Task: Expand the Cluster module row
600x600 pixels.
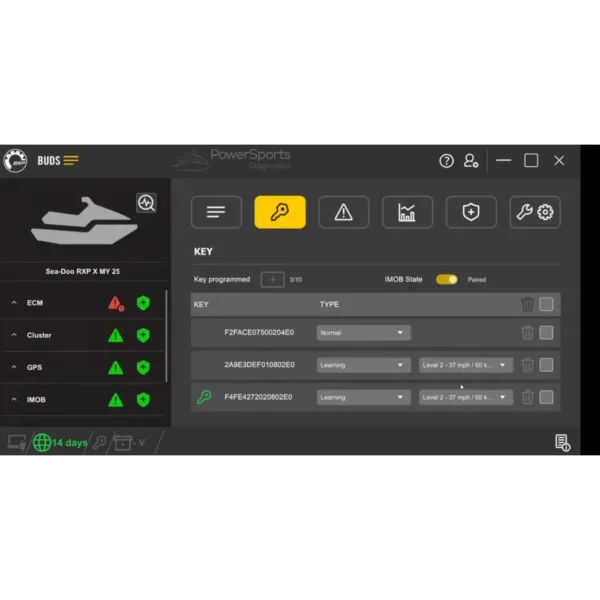Action: 15,335
